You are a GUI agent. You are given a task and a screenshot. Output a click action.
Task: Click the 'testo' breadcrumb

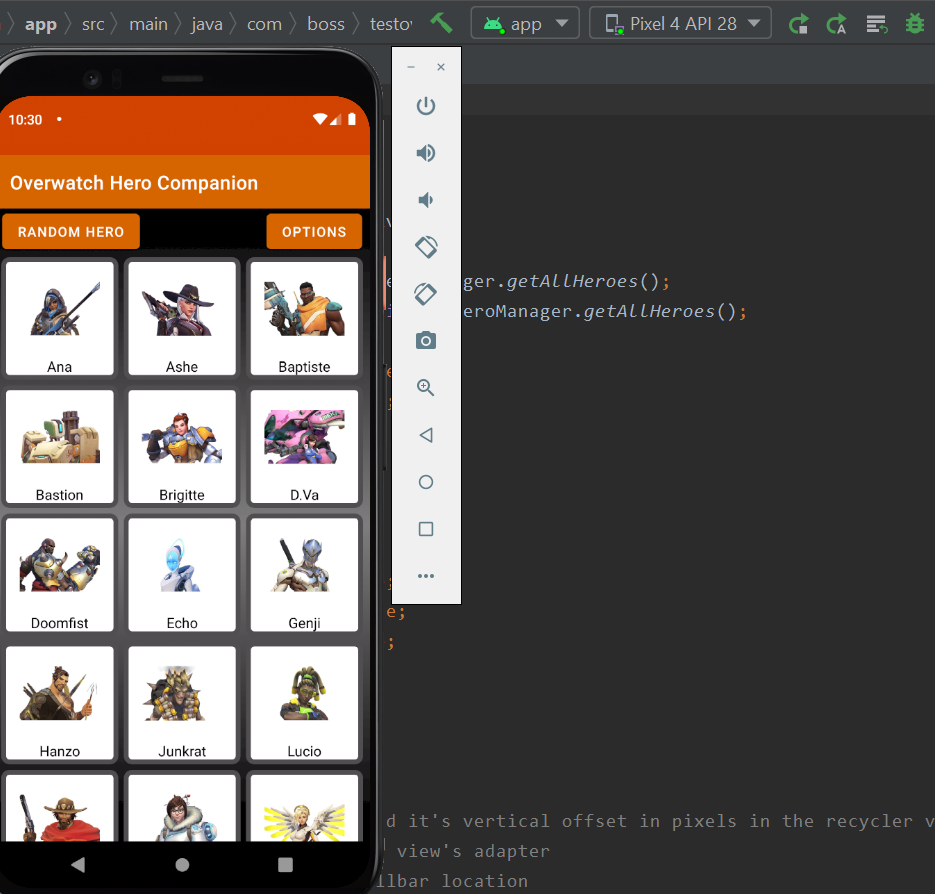click(391, 24)
